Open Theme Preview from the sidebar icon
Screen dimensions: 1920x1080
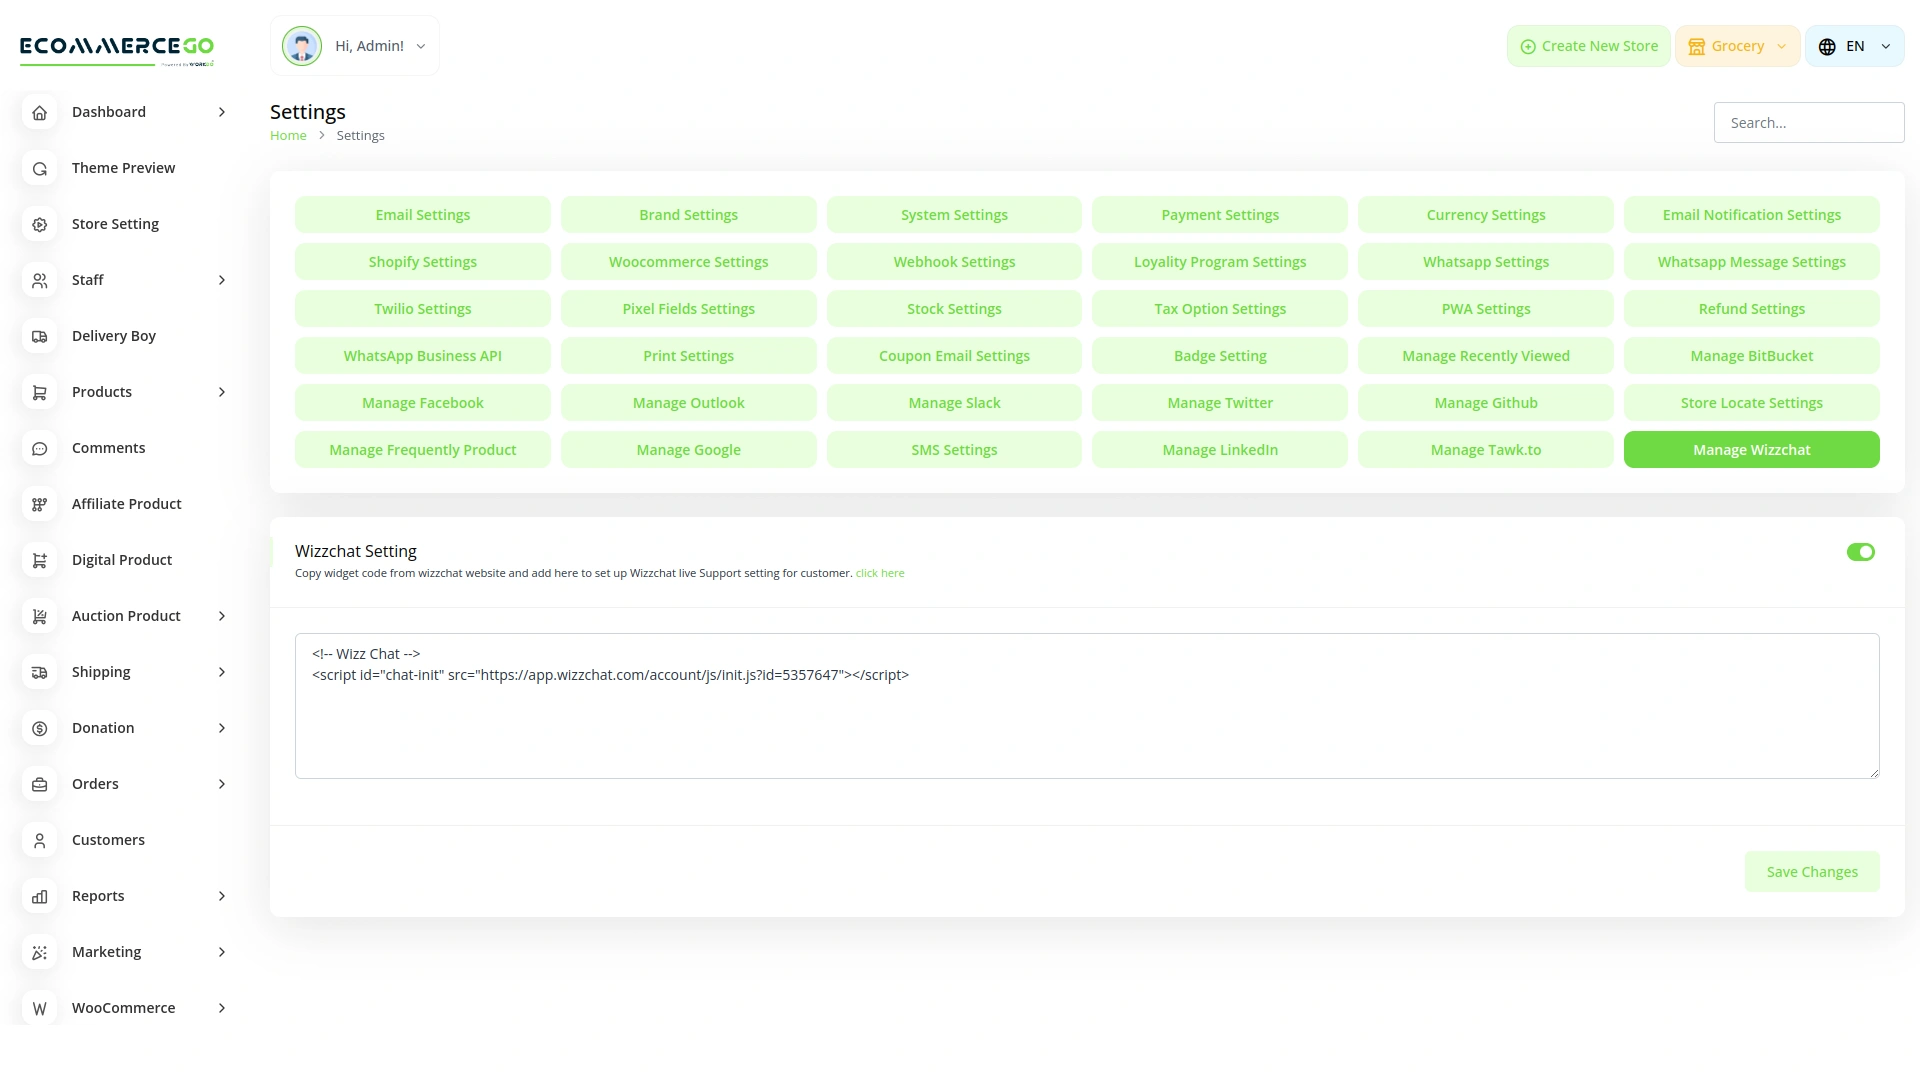39,168
